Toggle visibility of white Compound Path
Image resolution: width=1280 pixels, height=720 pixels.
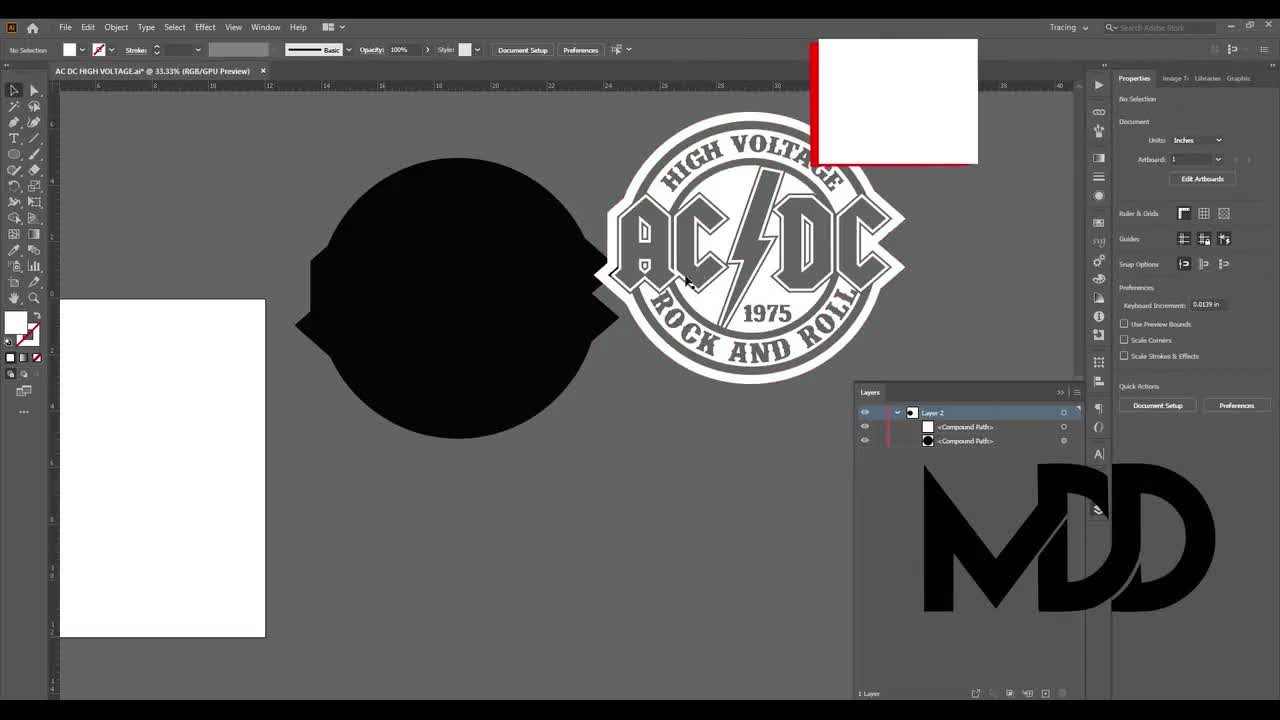pos(865,427)
